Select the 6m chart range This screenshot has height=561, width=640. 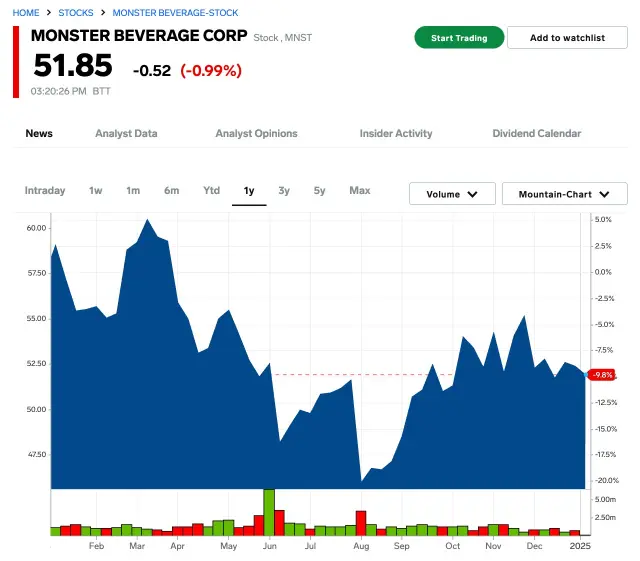tap(171, 191)
